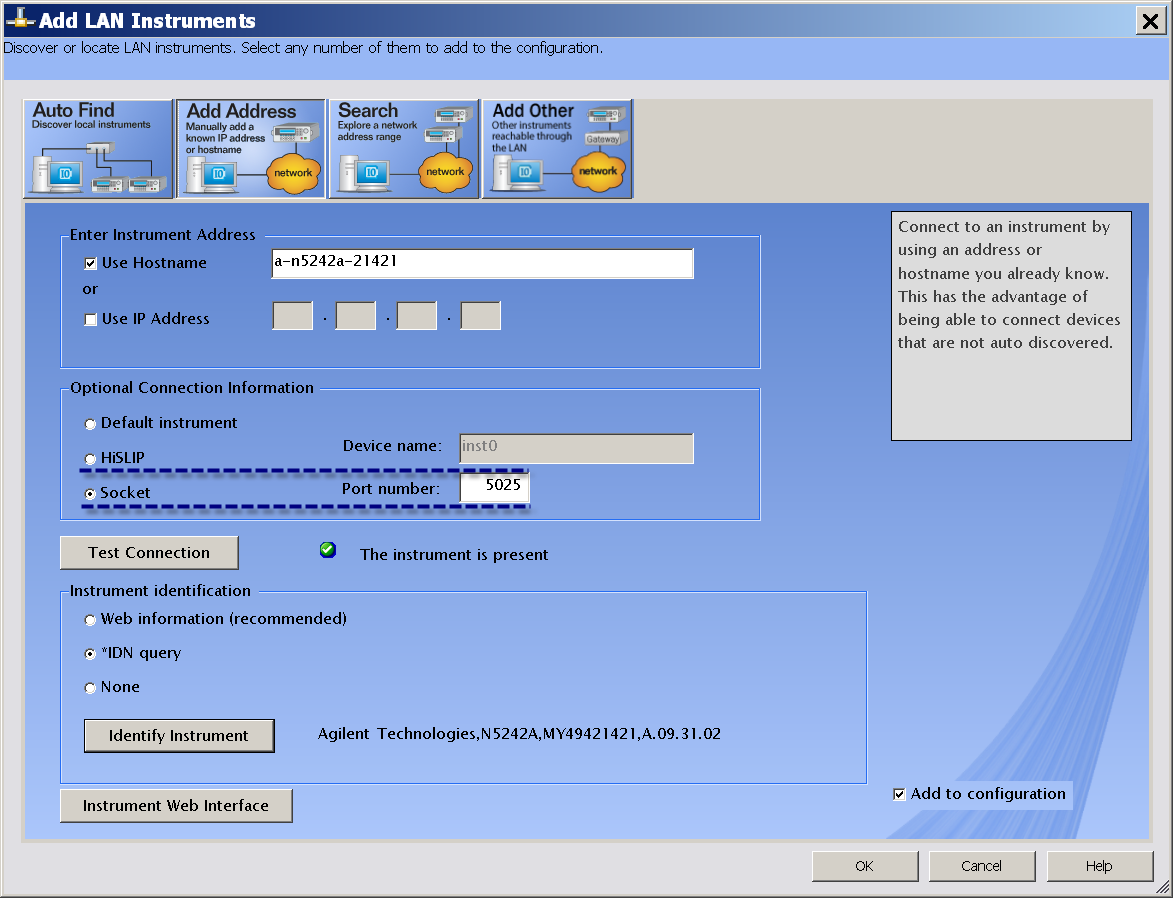Close the Add LAN Instruments dialog

tap(1149, 22)
